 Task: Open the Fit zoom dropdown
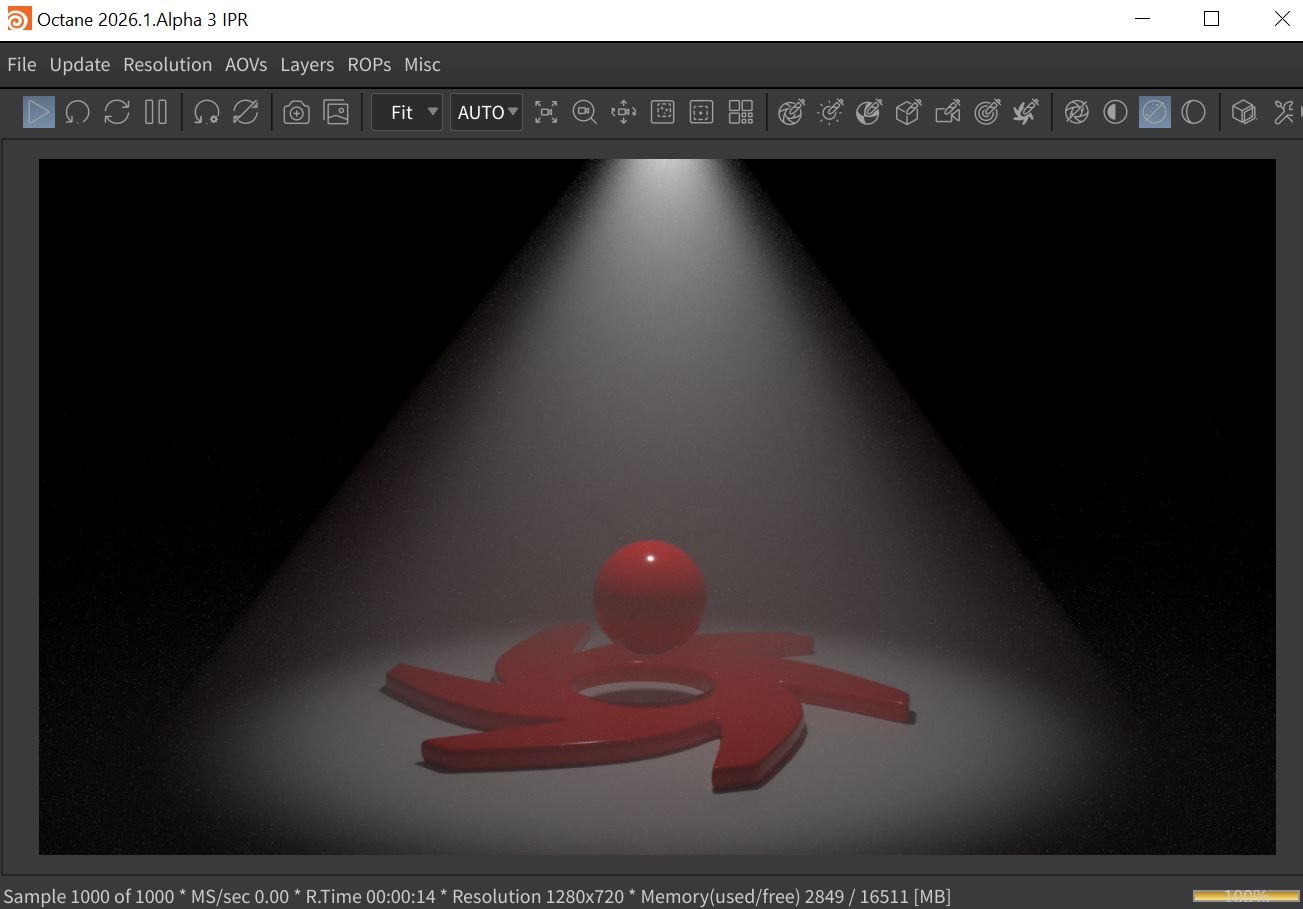[x=407, y=112]
